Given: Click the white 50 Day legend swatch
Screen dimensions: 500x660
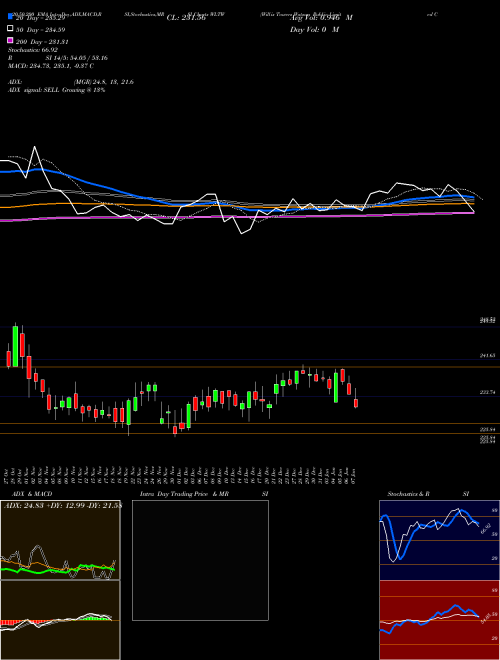Looking at the screenshot, I should (10, 29).
